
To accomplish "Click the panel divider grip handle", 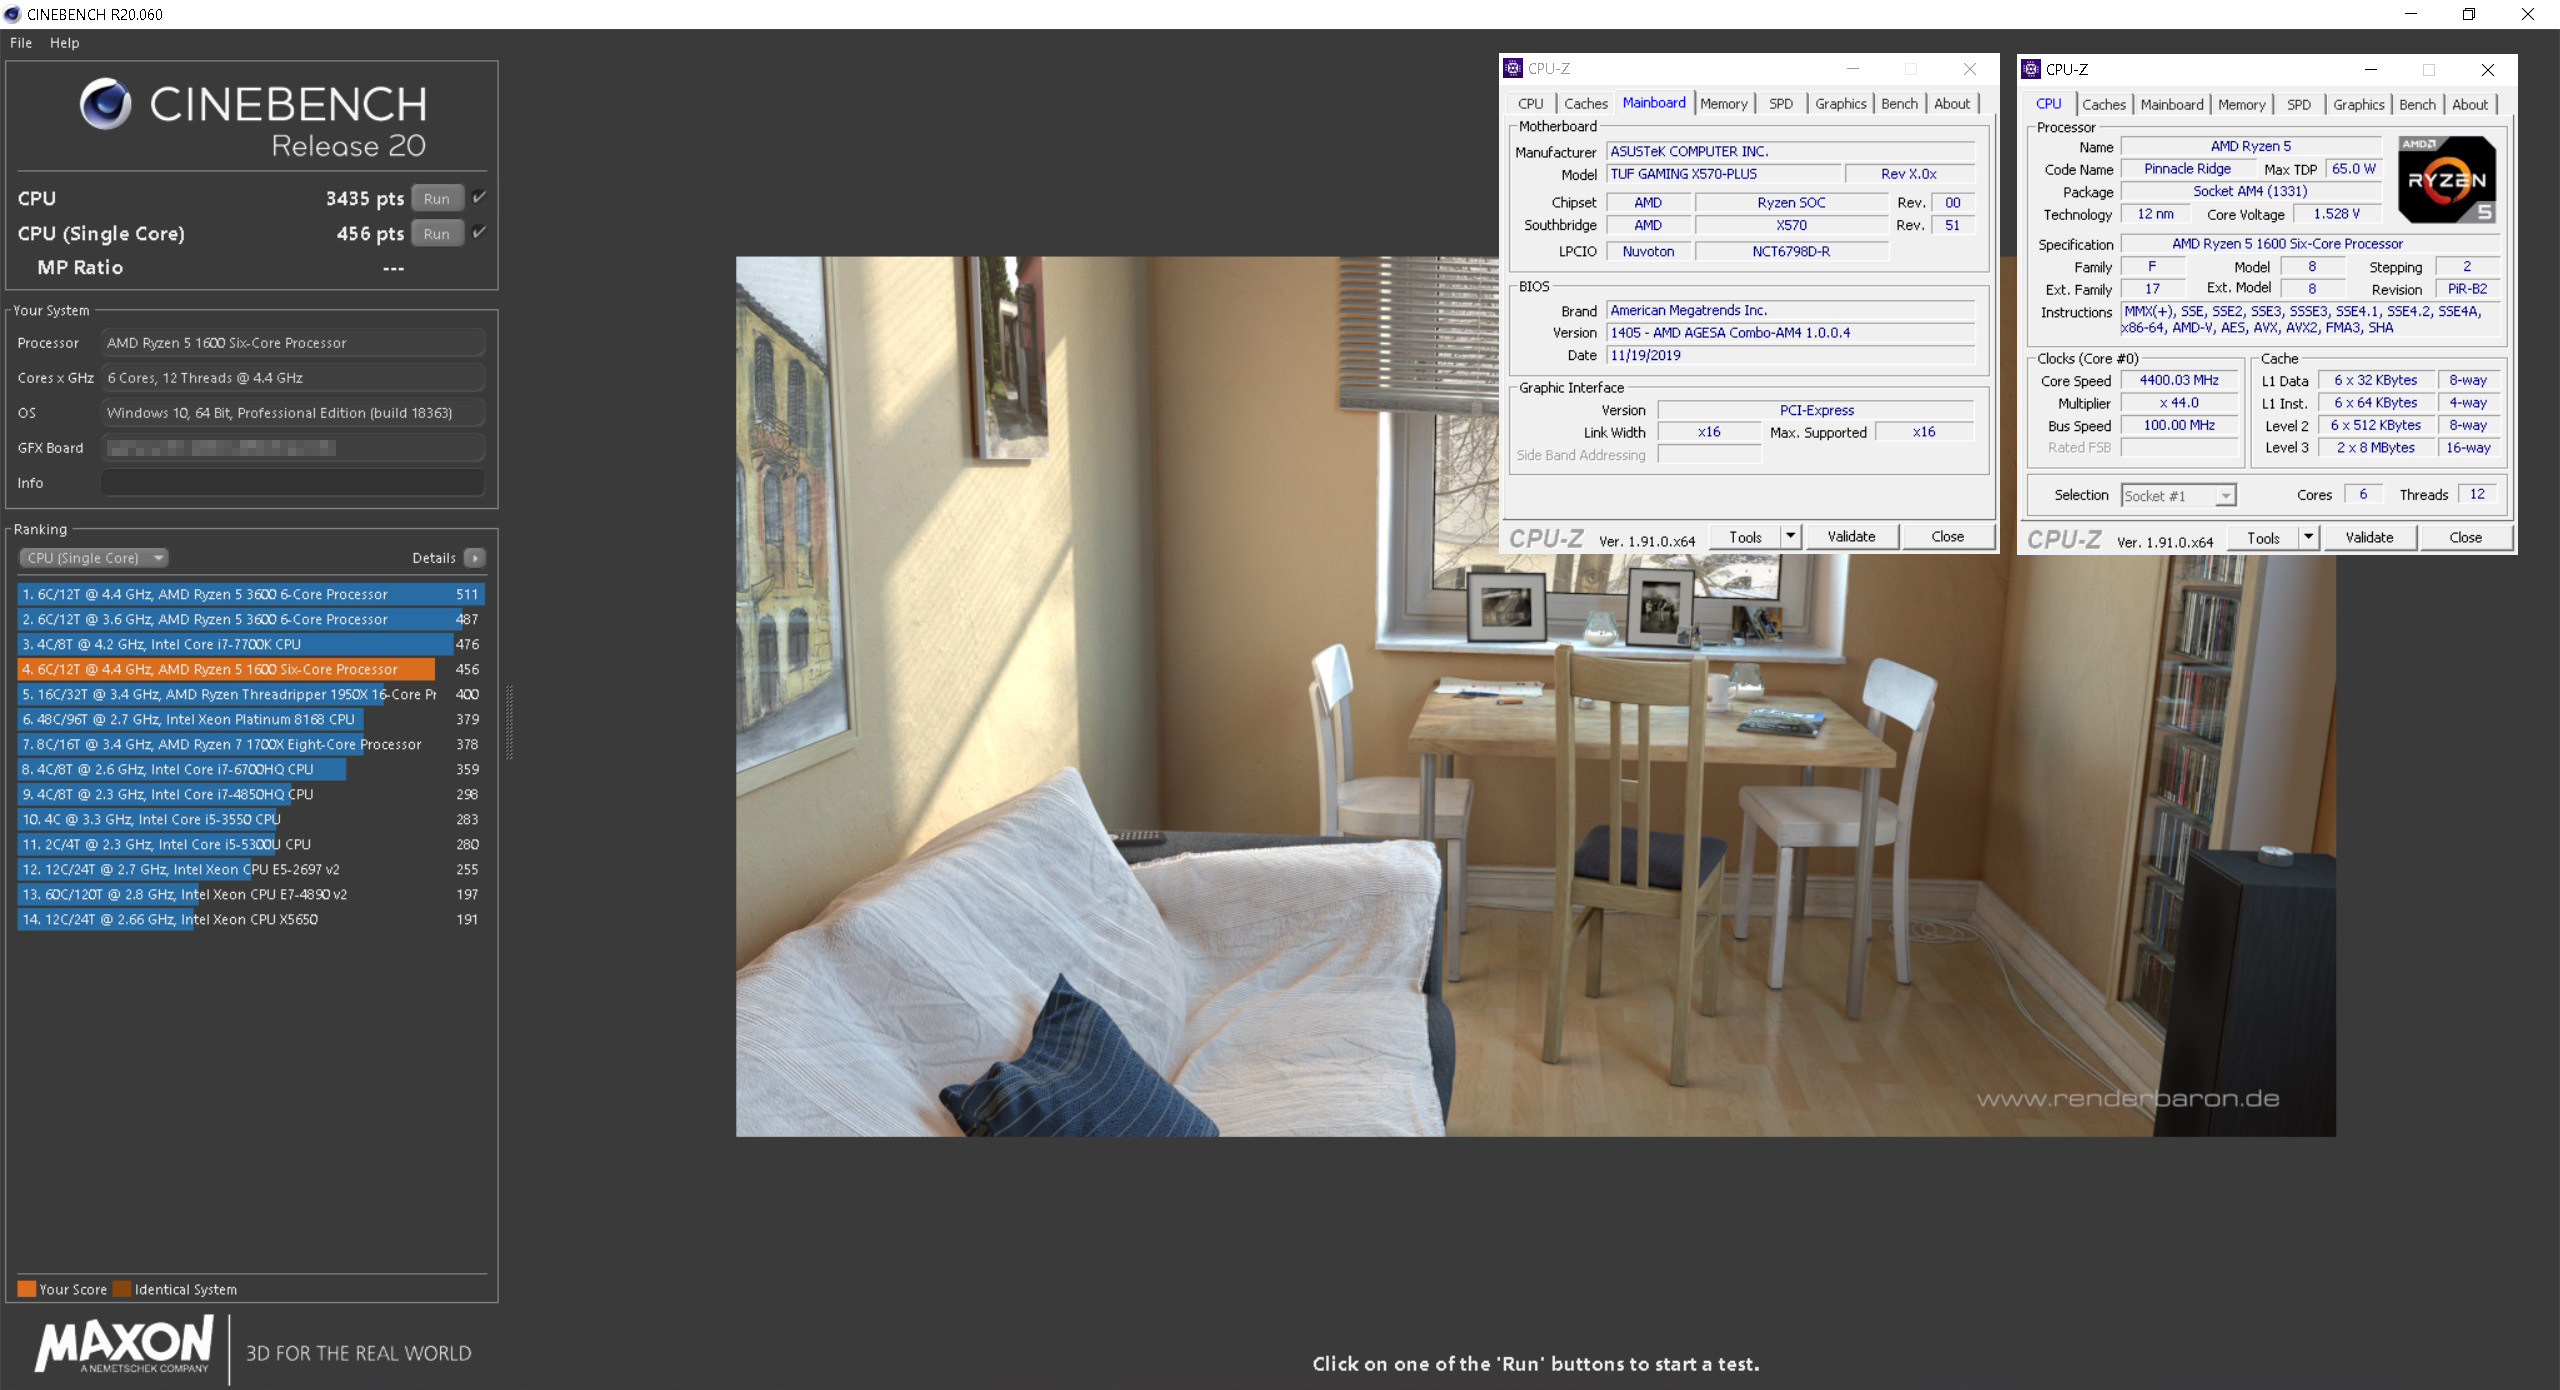I will [510, 722].
